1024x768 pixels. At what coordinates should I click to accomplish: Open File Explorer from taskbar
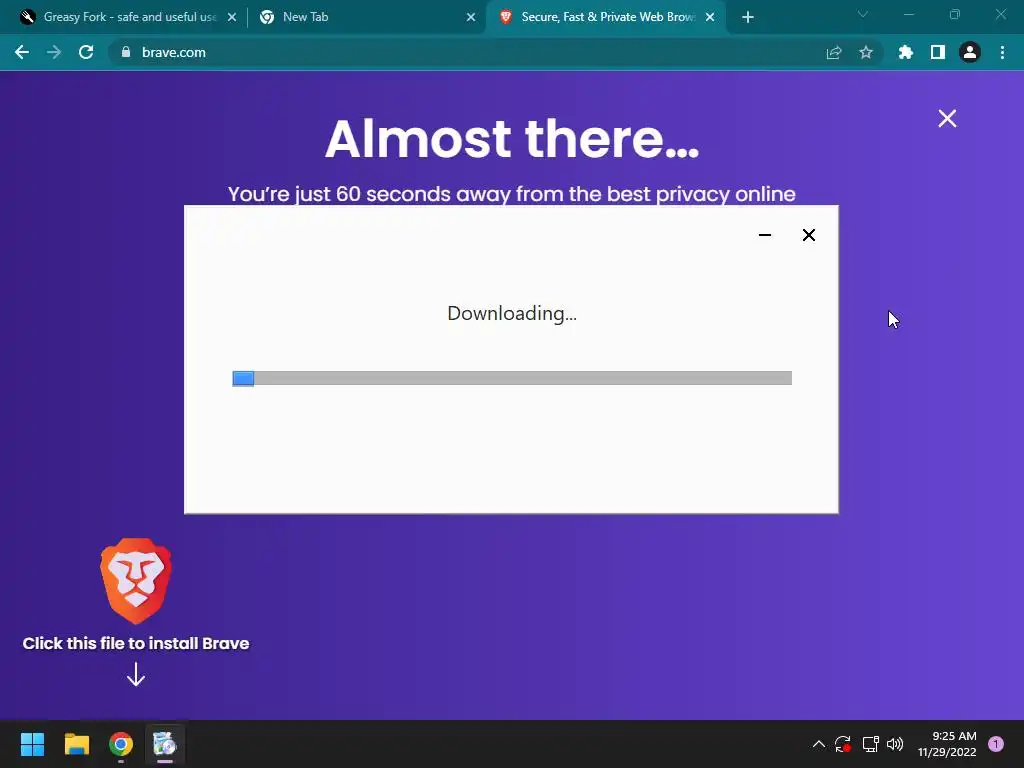pos(76,744)
